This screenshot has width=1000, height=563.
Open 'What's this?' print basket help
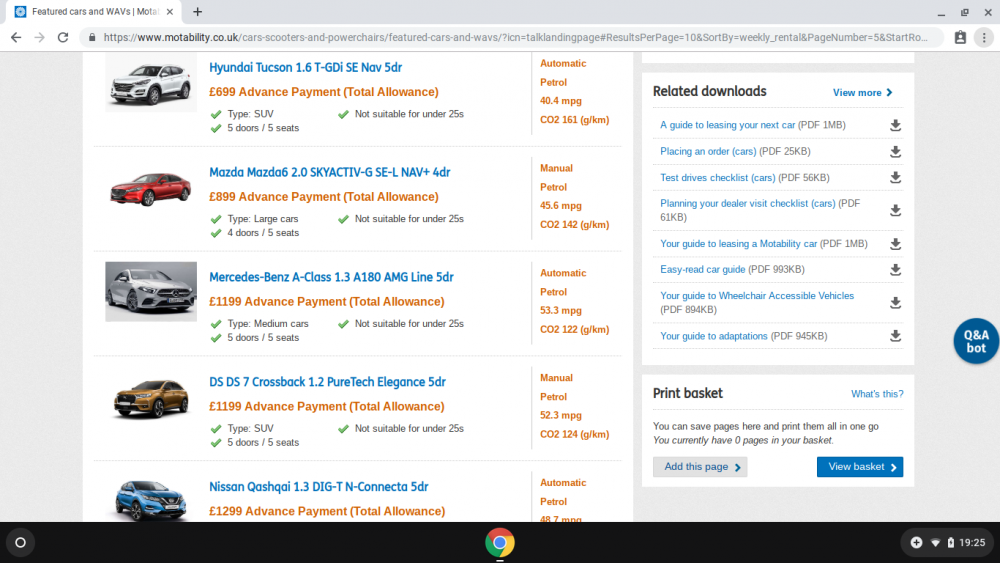(877, 394)
